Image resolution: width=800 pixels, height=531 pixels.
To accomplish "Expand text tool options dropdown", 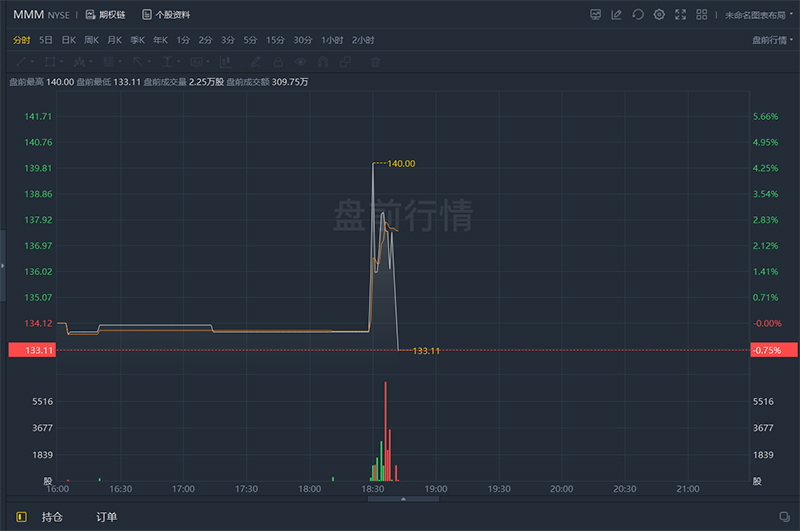I will (179, 62).
